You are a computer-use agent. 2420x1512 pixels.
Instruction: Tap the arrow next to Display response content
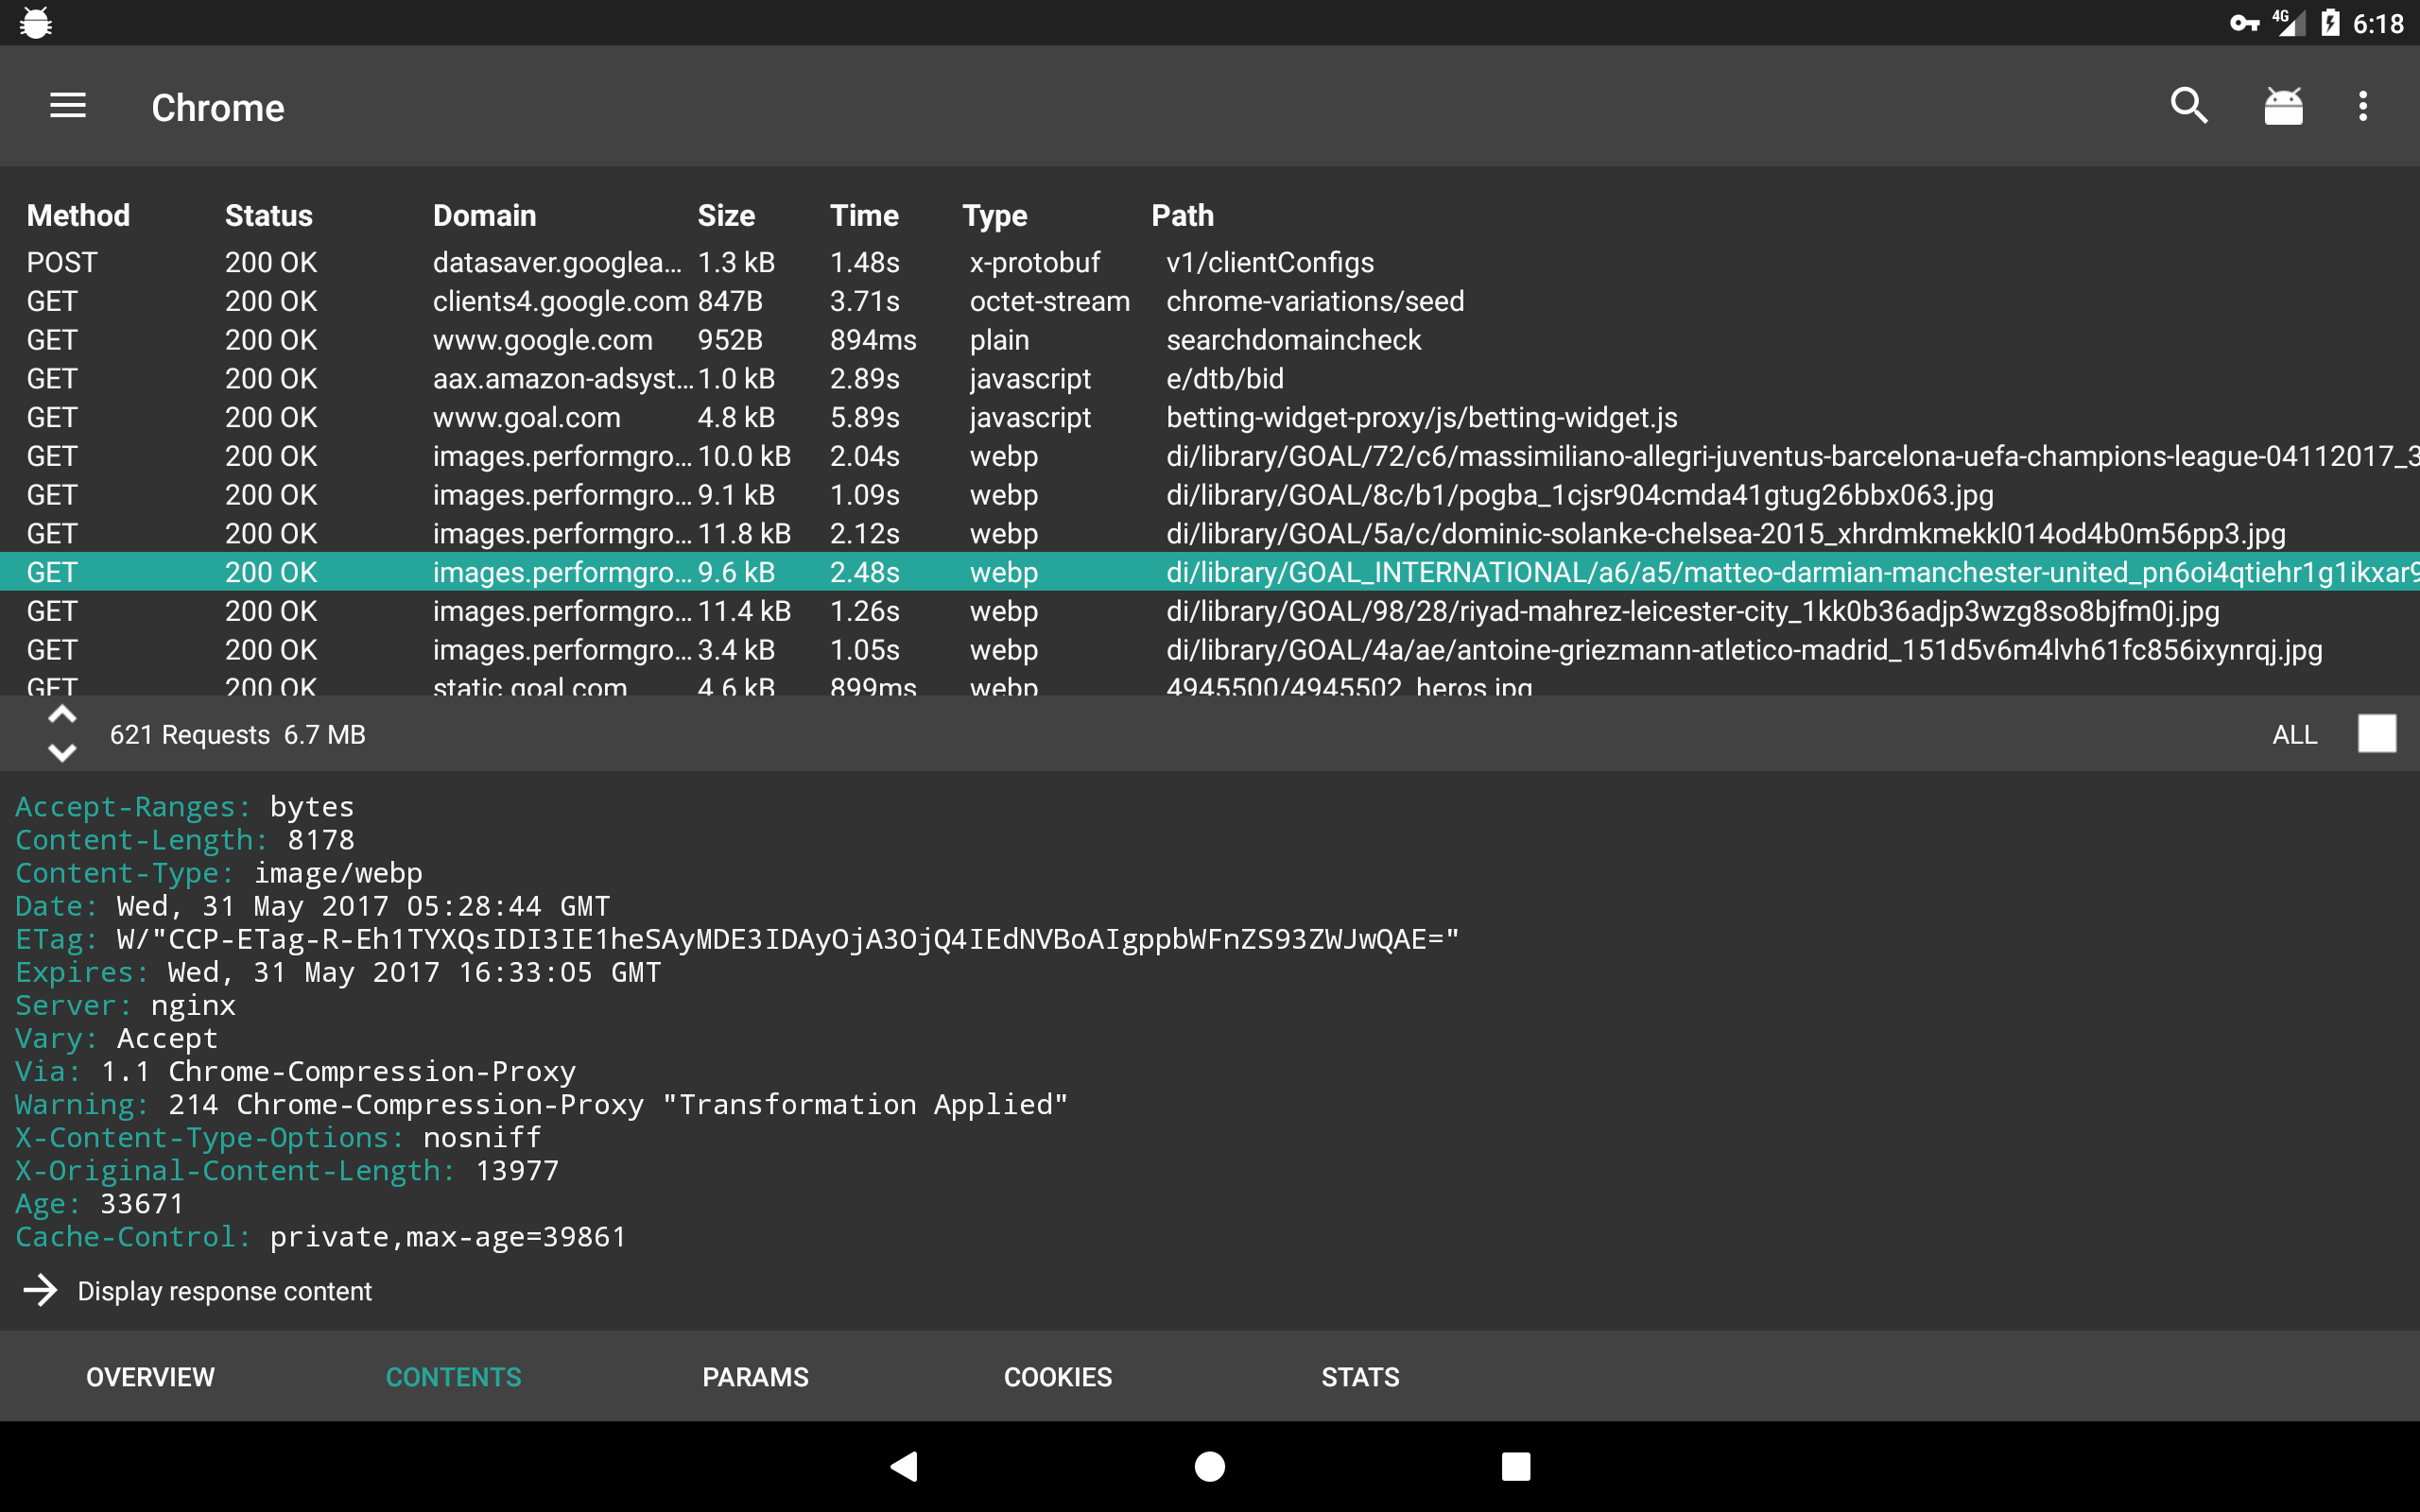pyautogui.click(x=41, y=1290)
